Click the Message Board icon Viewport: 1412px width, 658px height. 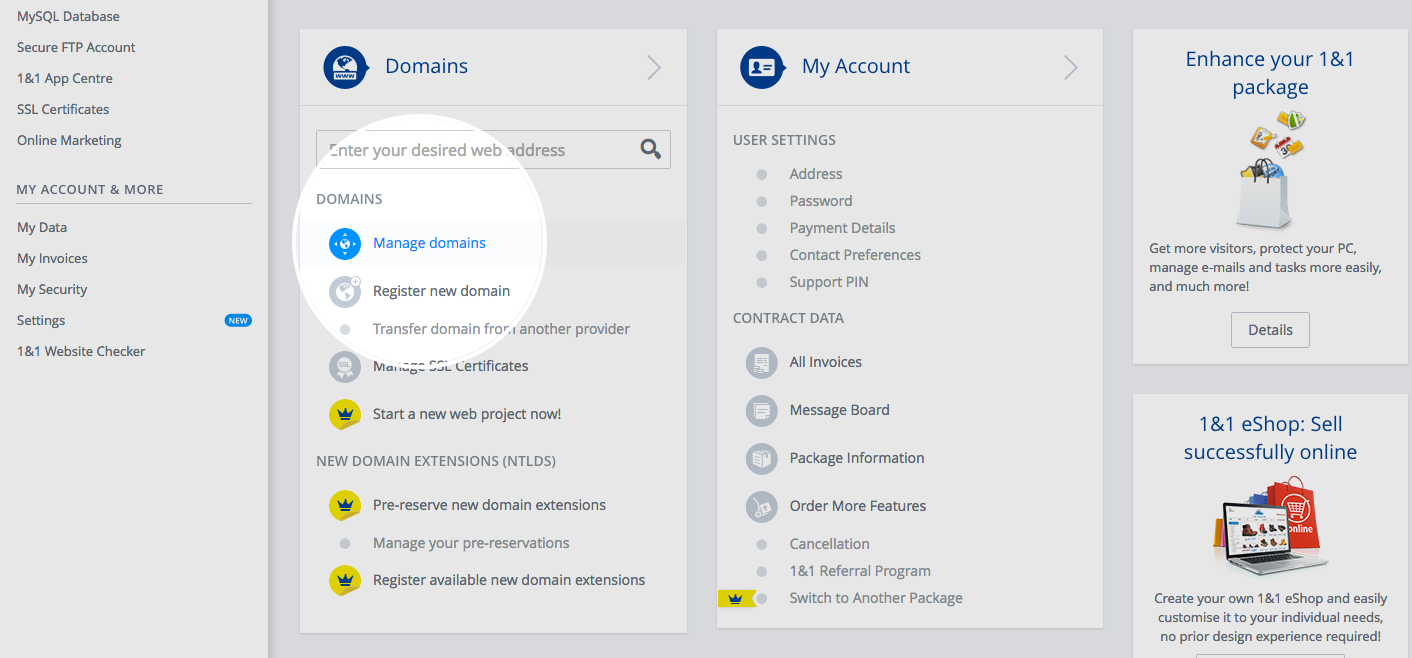click(x=761, y=410)
